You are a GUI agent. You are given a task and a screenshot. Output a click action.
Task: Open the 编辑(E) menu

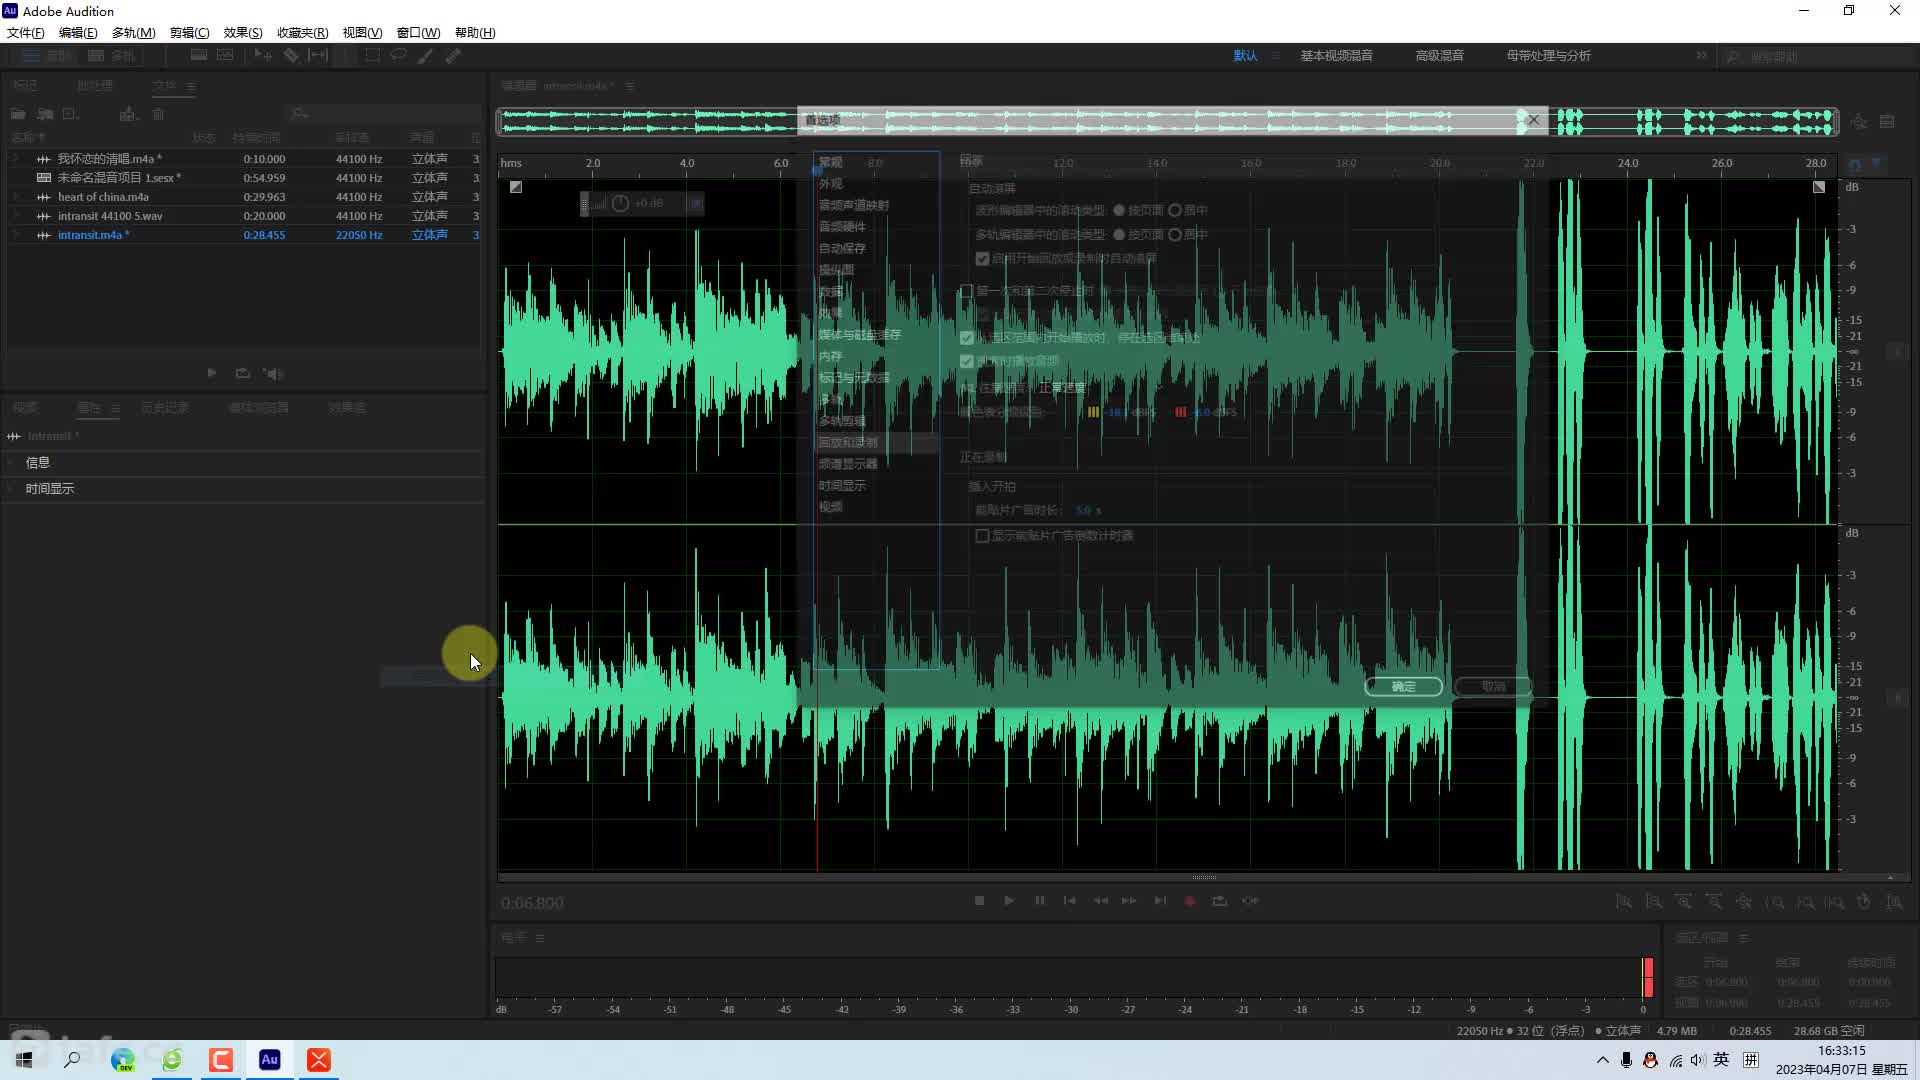click(78, 32)
